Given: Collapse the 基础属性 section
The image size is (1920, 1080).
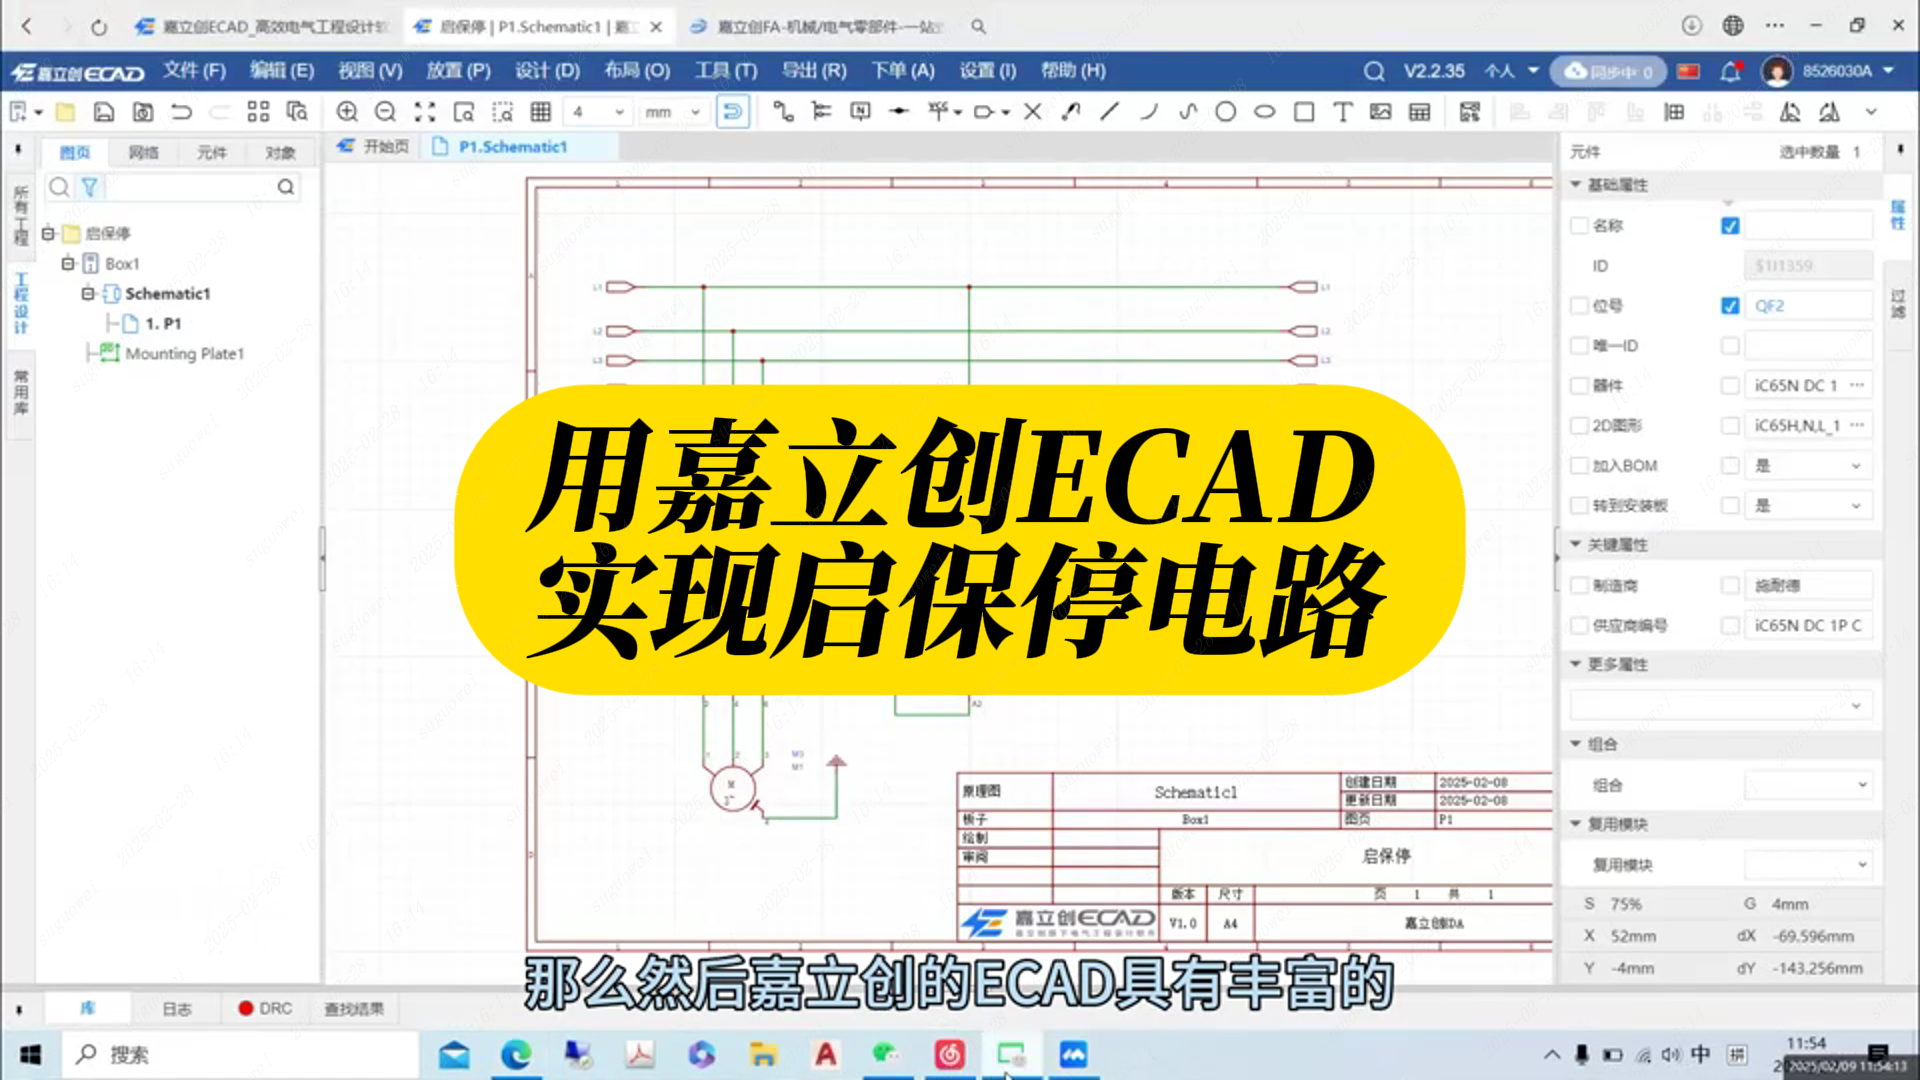Looking at the screenshot, I should coord(1575,184).
